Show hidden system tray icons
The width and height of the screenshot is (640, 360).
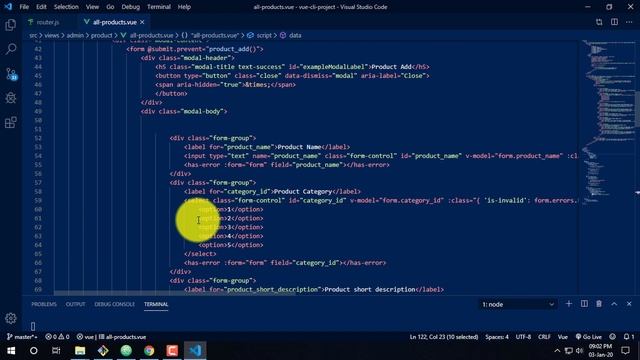point(557,351)
